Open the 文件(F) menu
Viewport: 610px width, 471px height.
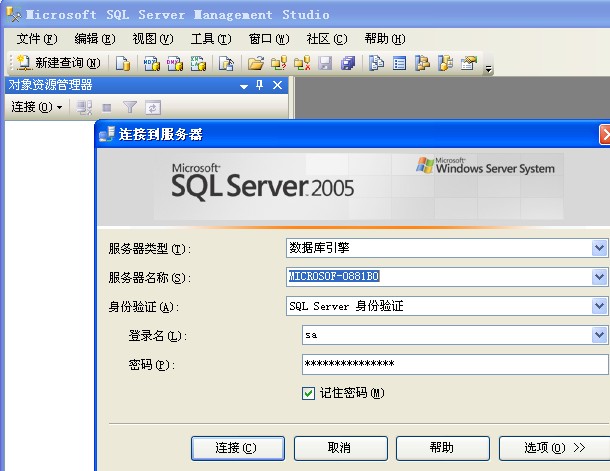coord(37,39)
